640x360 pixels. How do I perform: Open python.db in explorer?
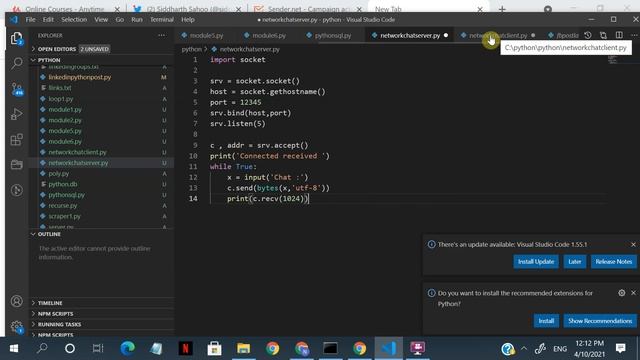click(x=63, y=184)
